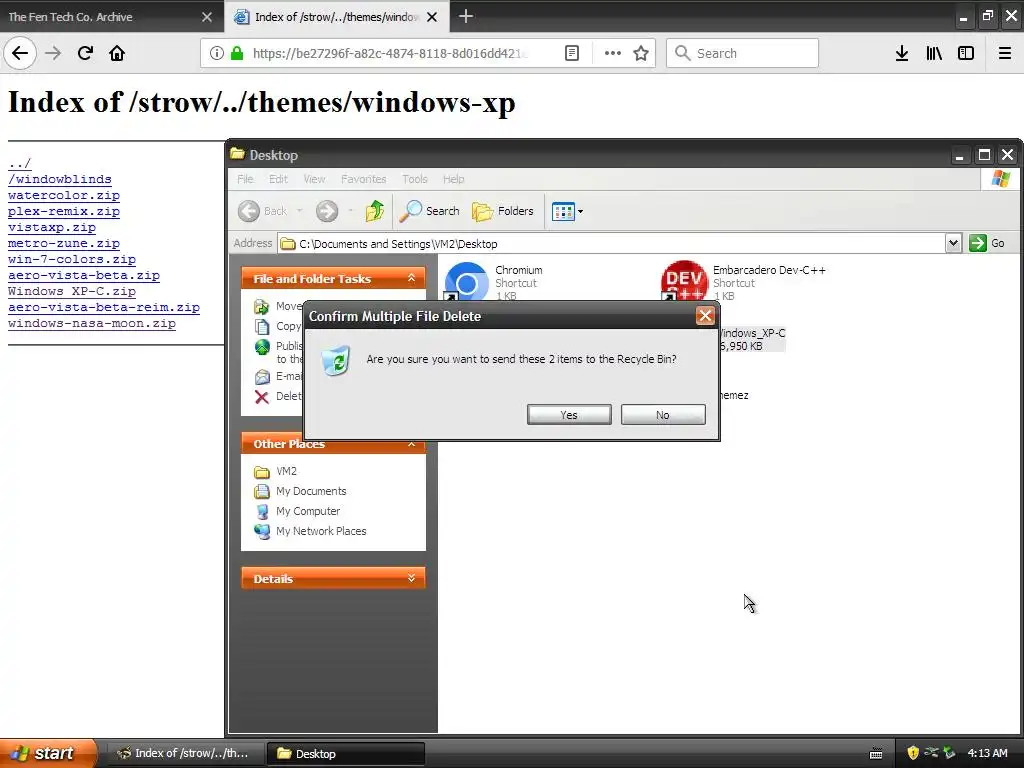1024x768 pixels.
Task: Open the Edit menu in Desktop window
Action: [278, 179]
